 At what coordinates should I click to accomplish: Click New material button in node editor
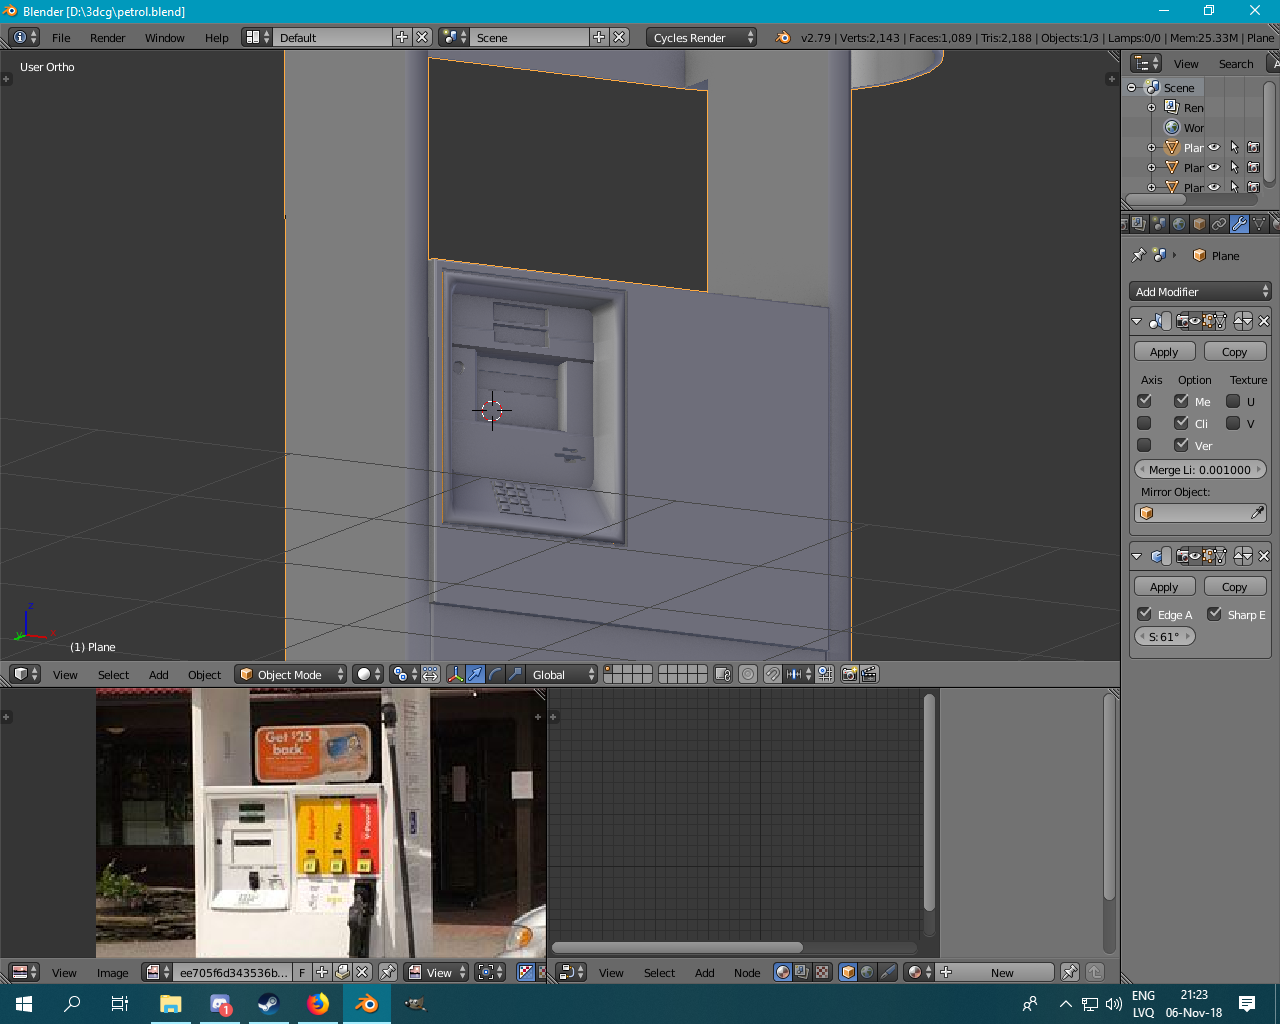pos(996,972)
